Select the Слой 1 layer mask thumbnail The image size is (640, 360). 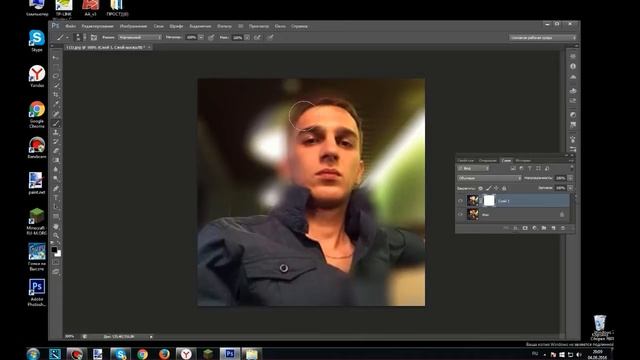tap(489, 200)
